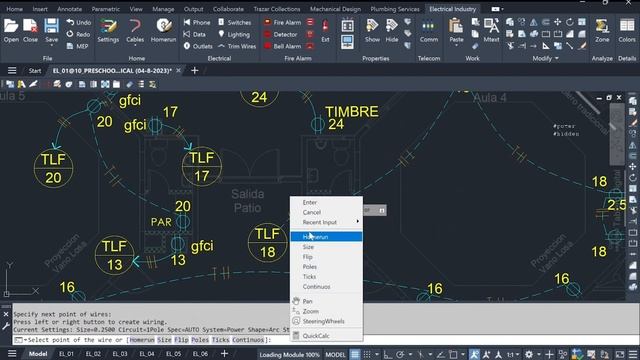Redo the last action
This screenshot has height=360, width=640.
click(78, 34)
